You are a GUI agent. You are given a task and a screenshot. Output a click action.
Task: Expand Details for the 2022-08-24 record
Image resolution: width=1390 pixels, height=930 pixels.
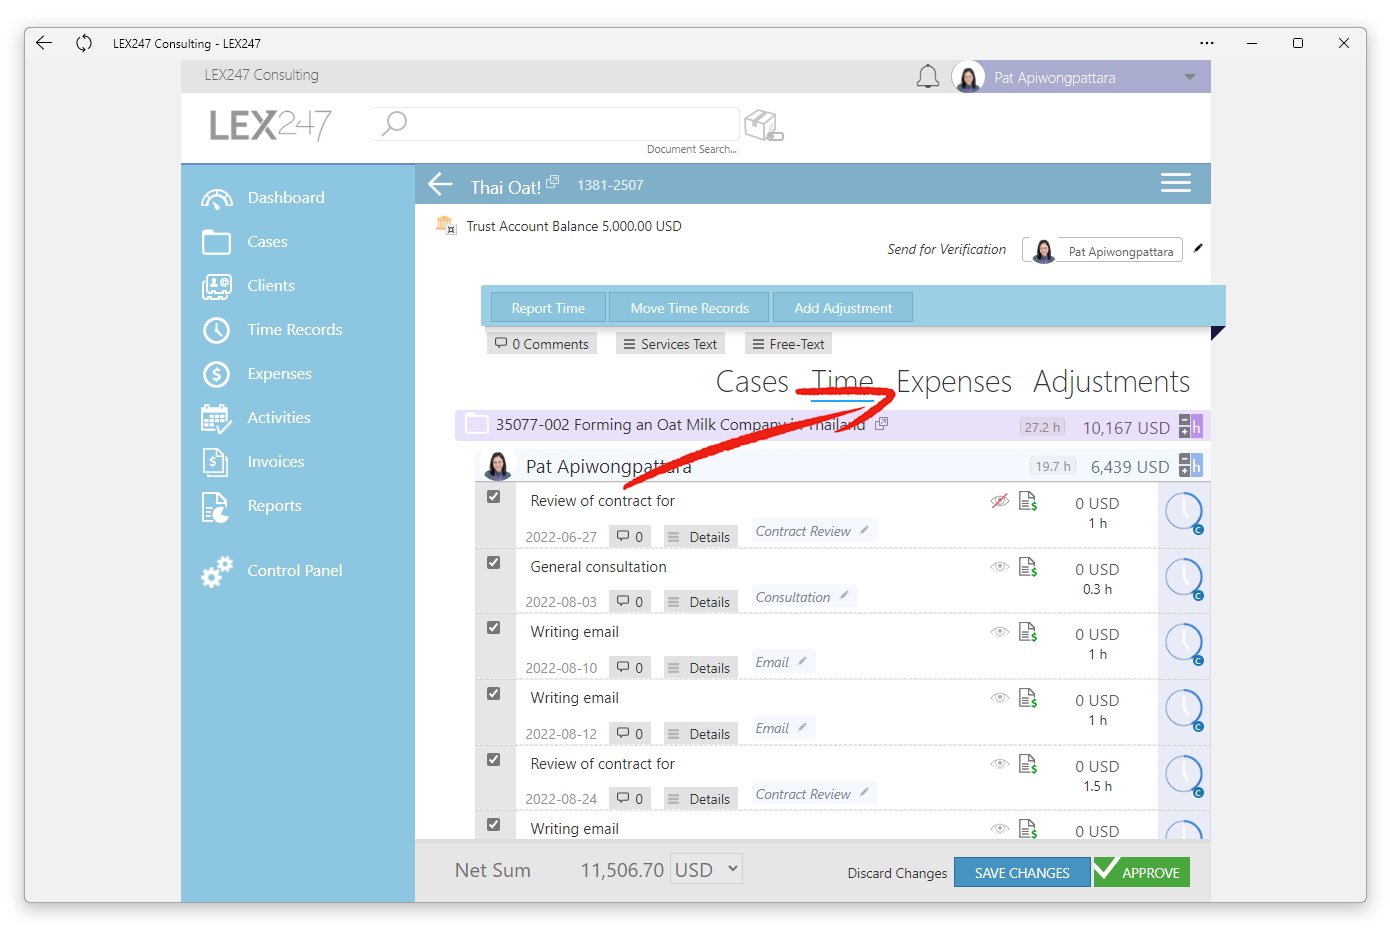pos(700,798)
